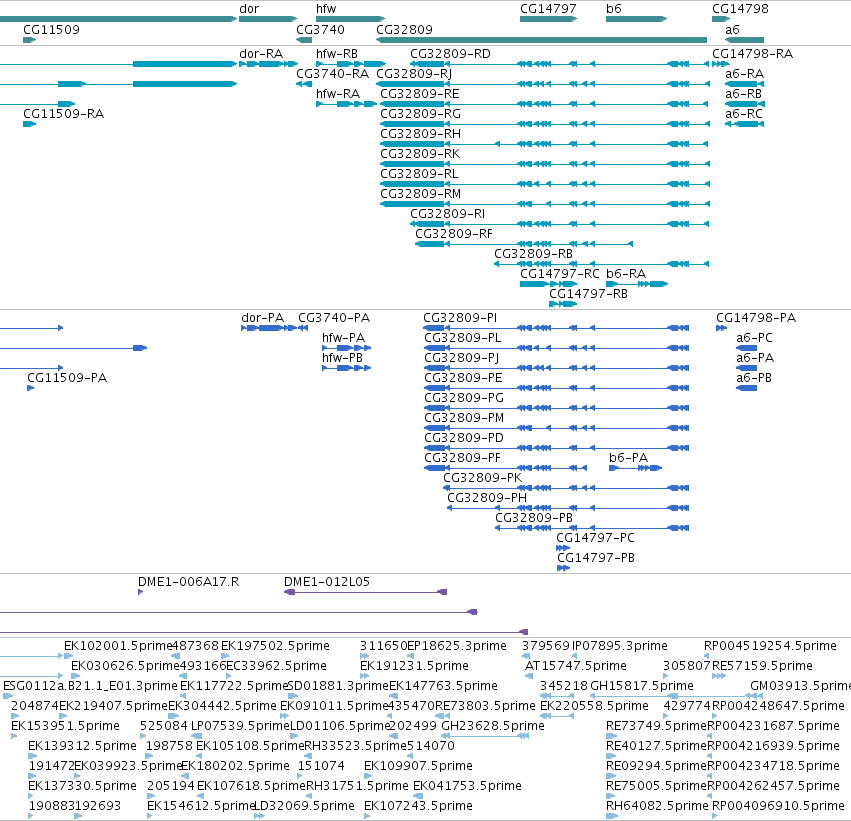This screenshot has height=821, width=851.
Task: Click the CG32809-RK transcript label
Action: click(x=420, y=154)
